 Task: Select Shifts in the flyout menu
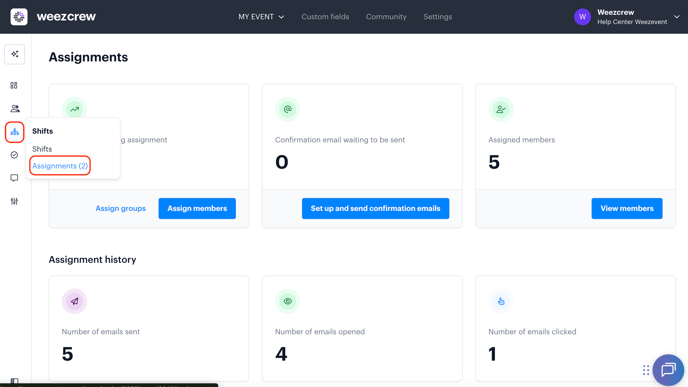pyautogui.click(x=42, y=149)
